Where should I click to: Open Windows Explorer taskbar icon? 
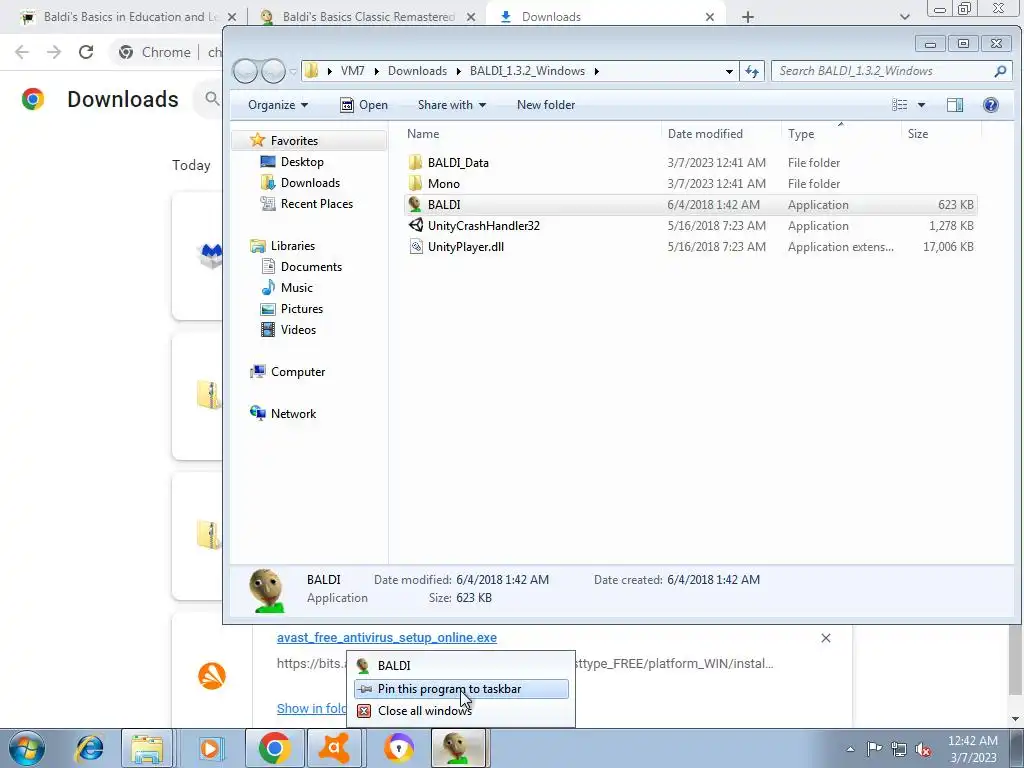(147, 748)
